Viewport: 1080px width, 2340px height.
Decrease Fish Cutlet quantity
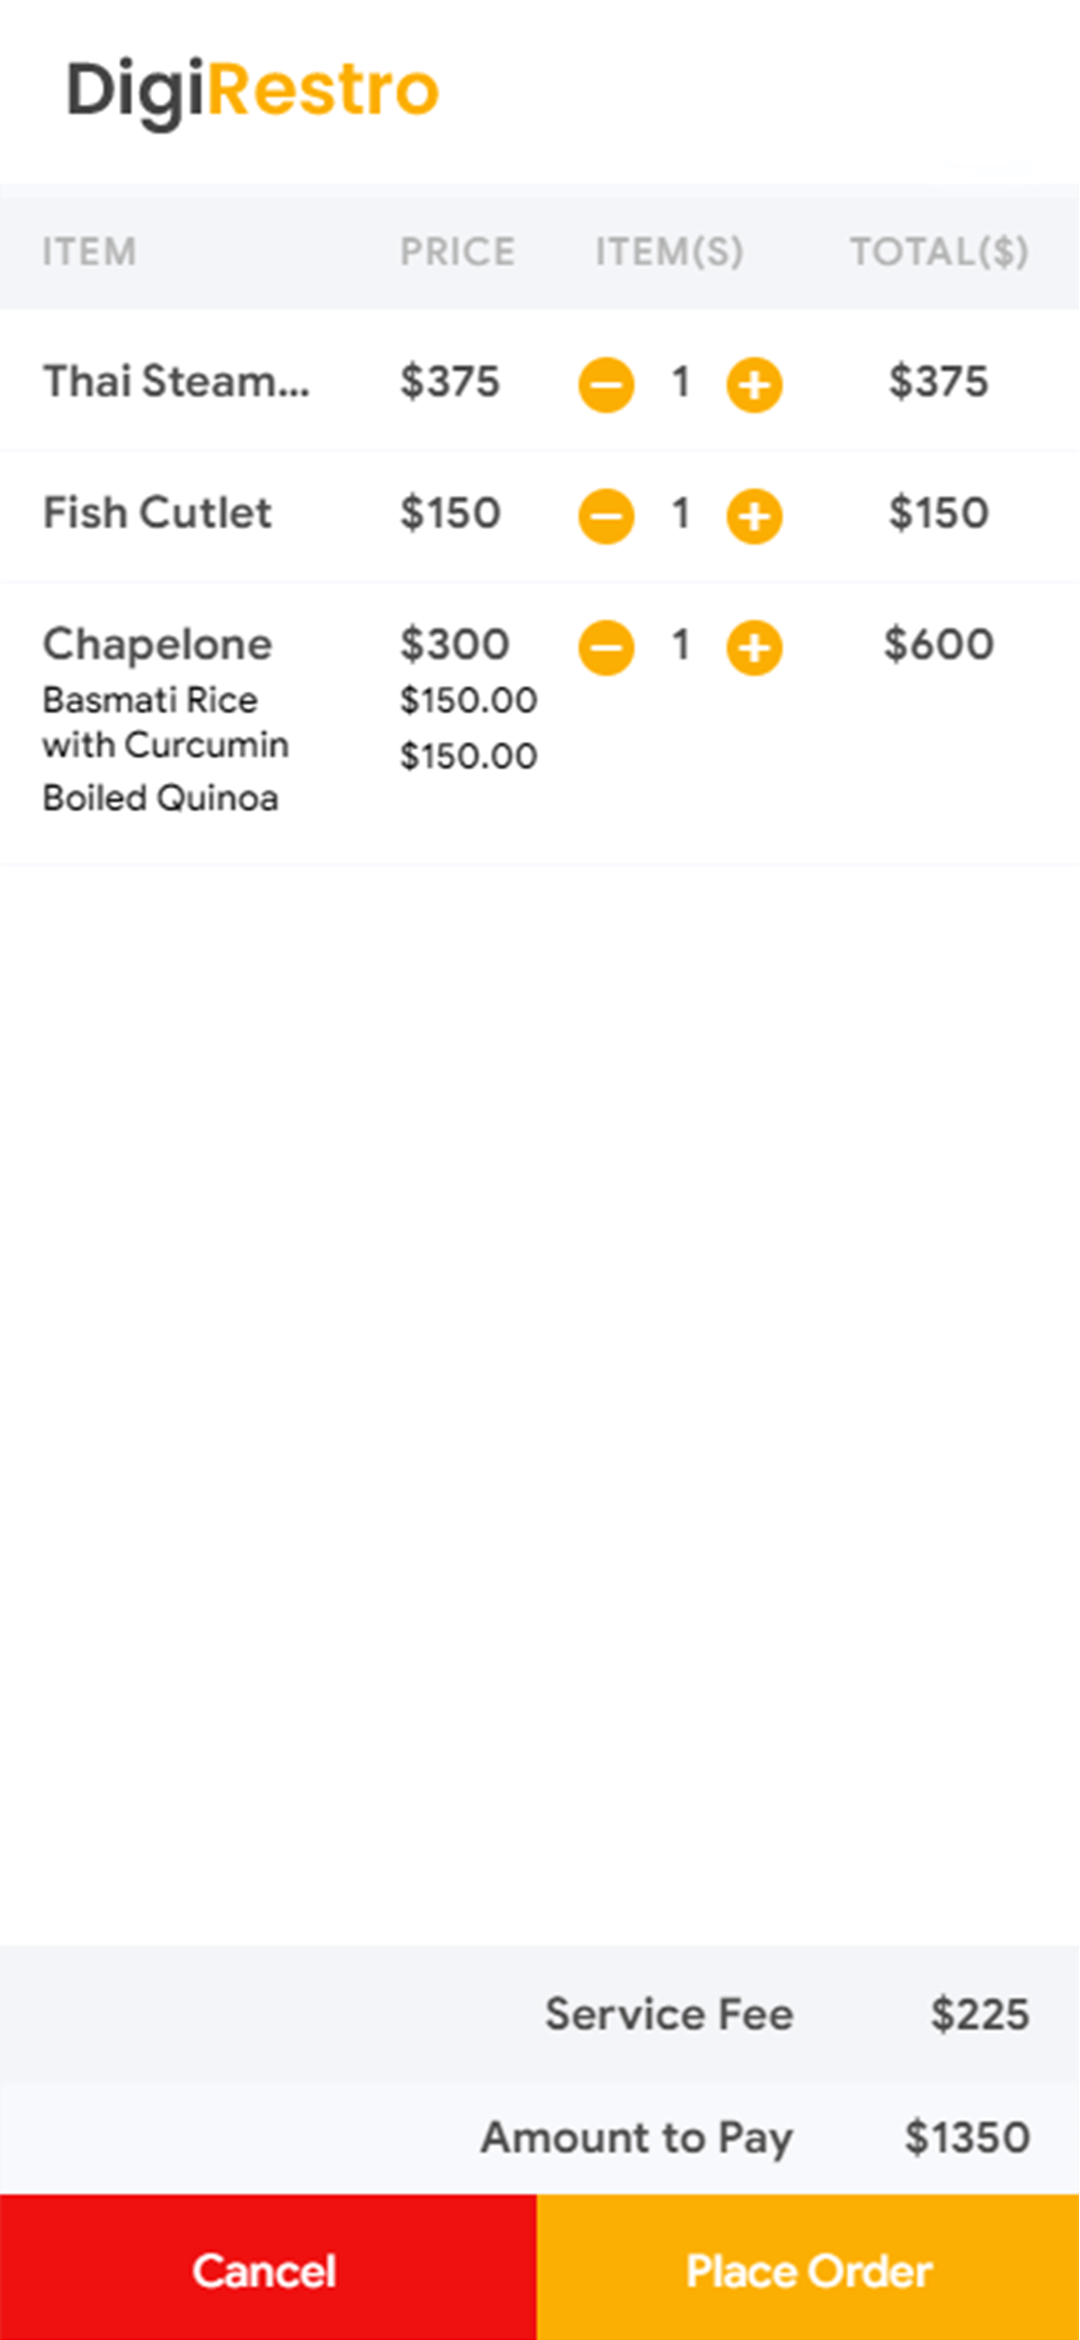[x=606, y=516]
